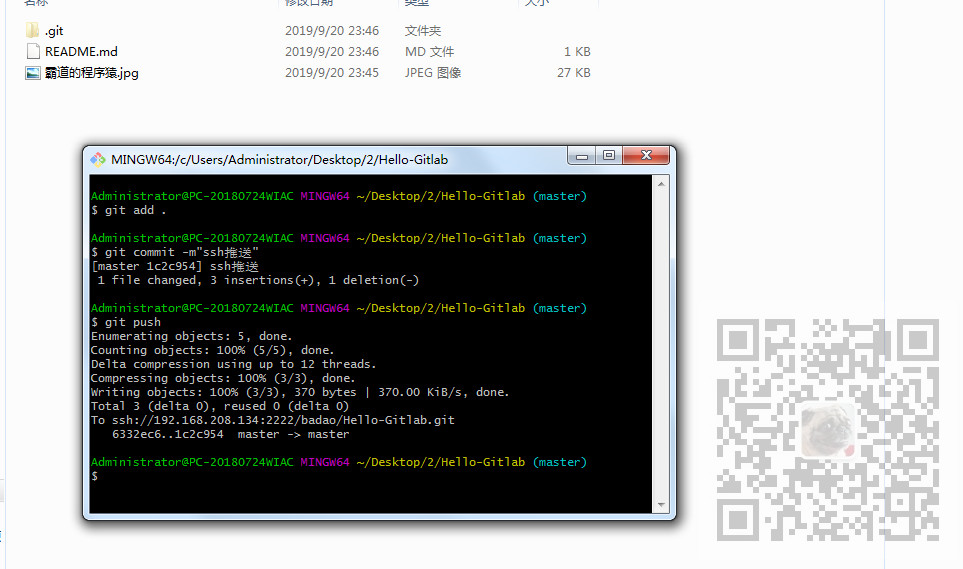Click the 'Enumerating objects: 5, done.' line
The height and width of the screenshot is (569, 963).
point(192,336)
